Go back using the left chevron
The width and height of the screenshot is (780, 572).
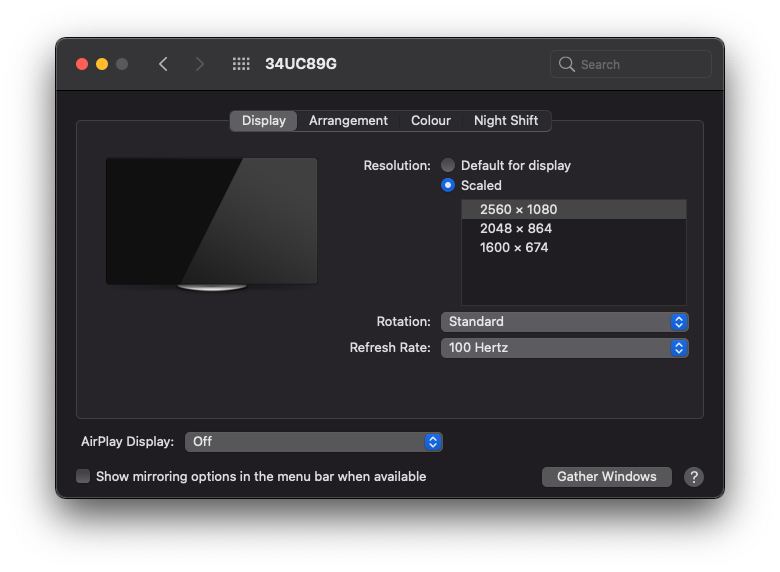(163, 64)
